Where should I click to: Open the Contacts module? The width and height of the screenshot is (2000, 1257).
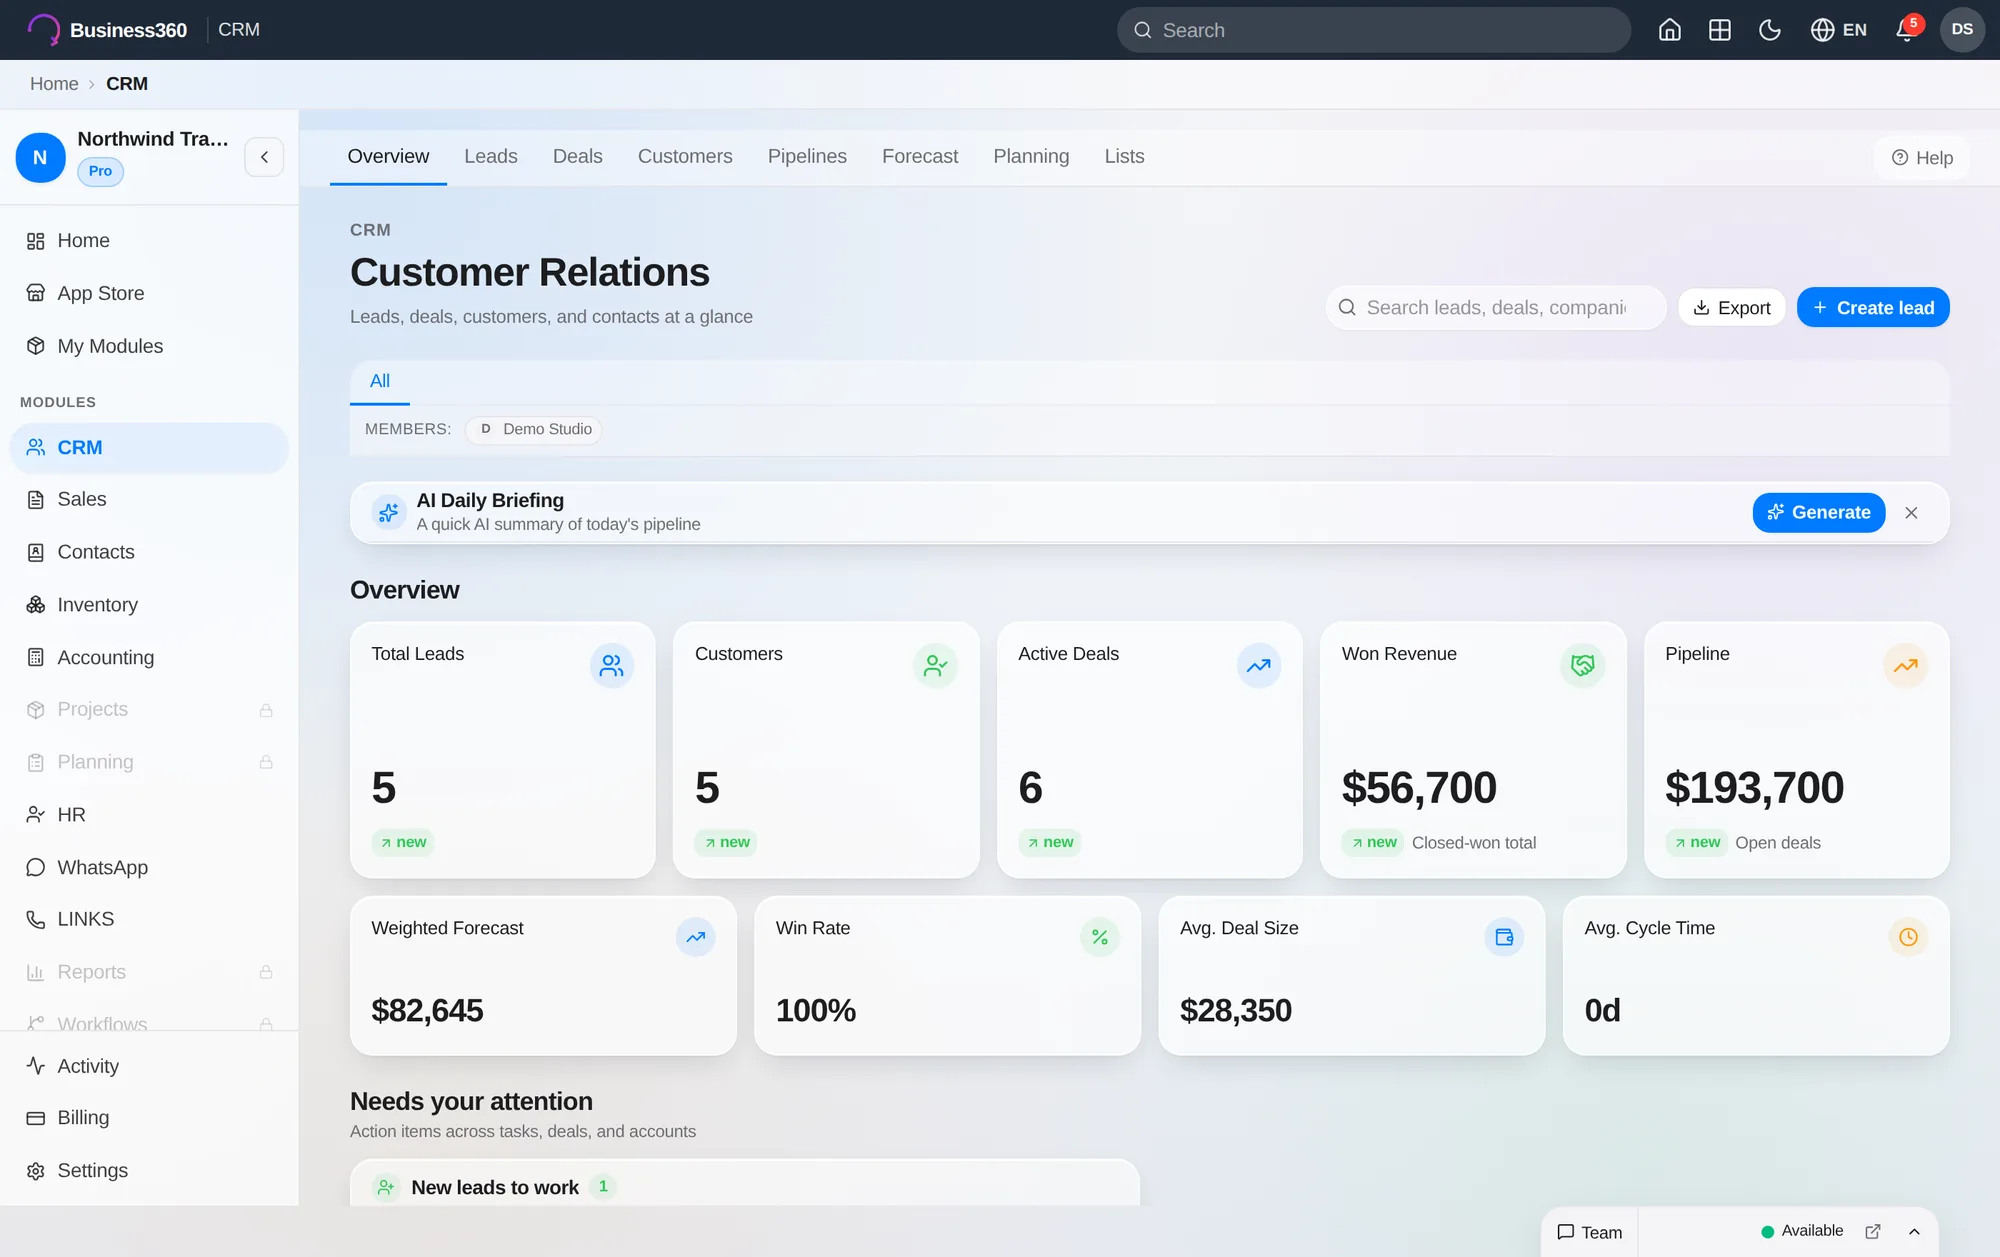(x=149, y=552)
